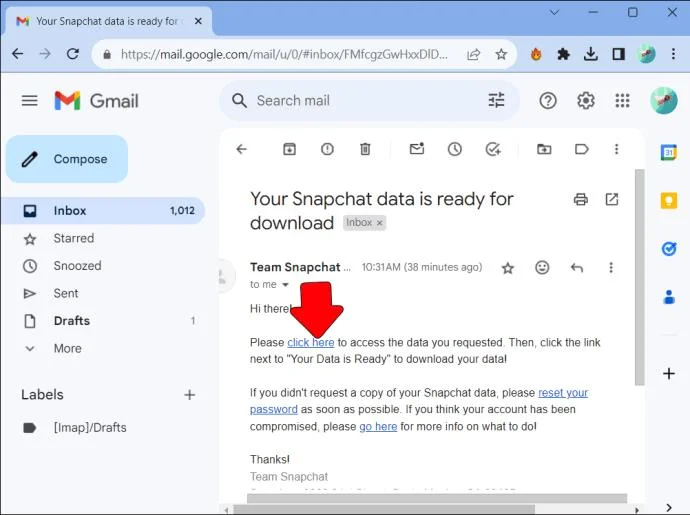This screenshot has width=690, height=515.
Task: Toggle the browser side panel
Action: tap(618, 54)
